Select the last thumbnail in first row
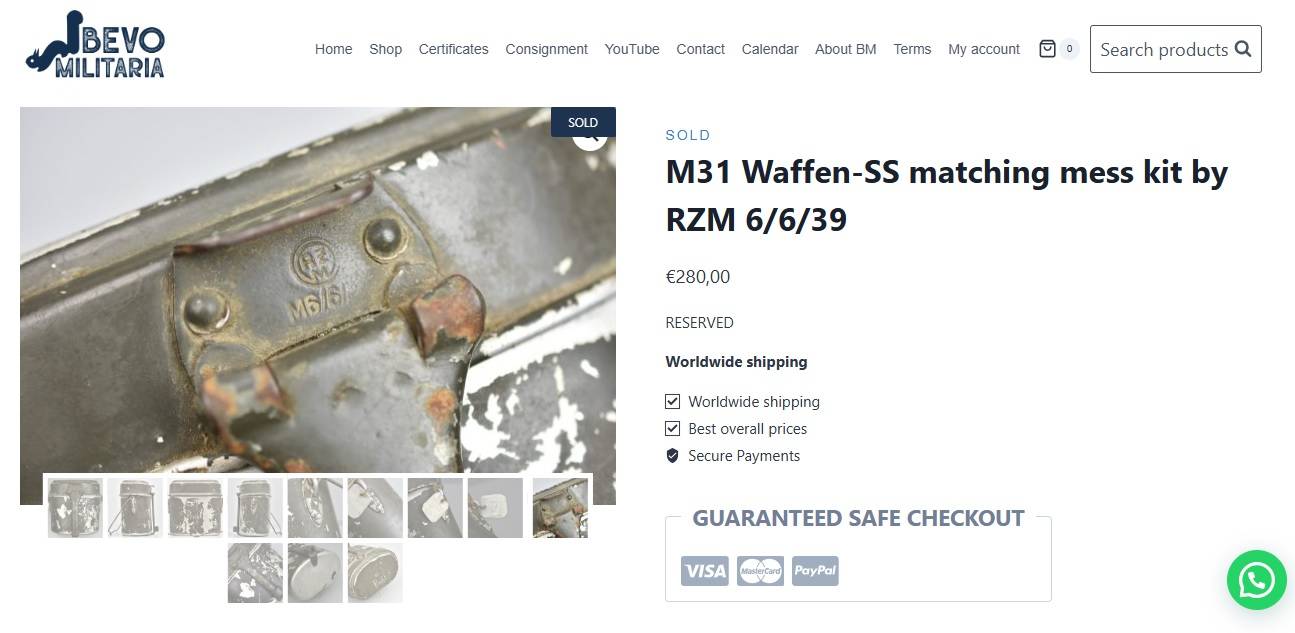Image resolution: width=1295 pixels, height=633 pixels. pyautogui.click(x=560, y=508)
